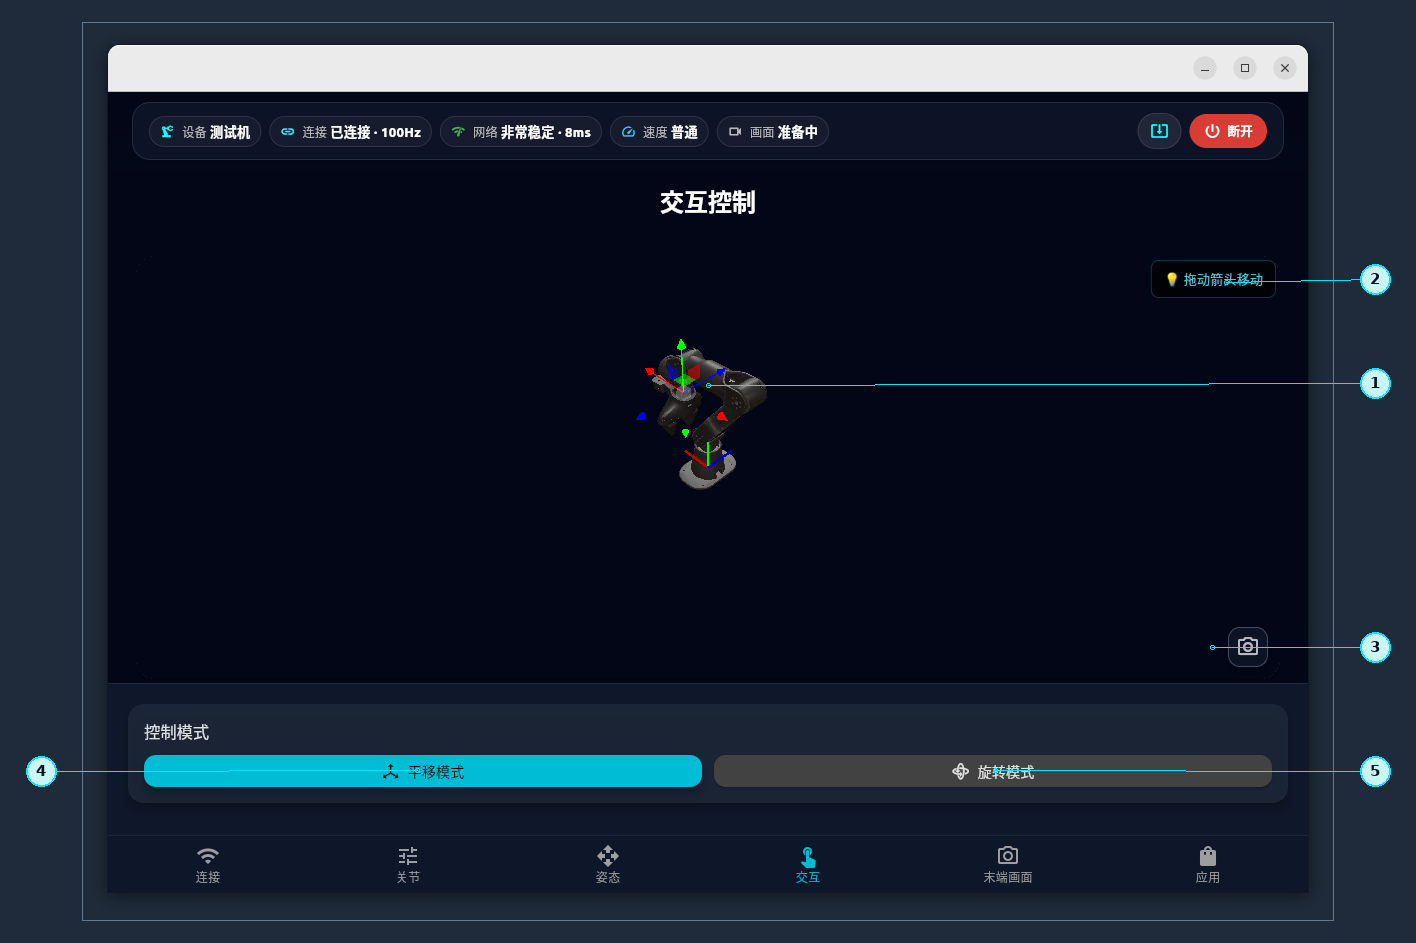The height and width of the screenshot is (943, 1416).
Task: Open the 关节 joints tab
Action: pos(408,865)
